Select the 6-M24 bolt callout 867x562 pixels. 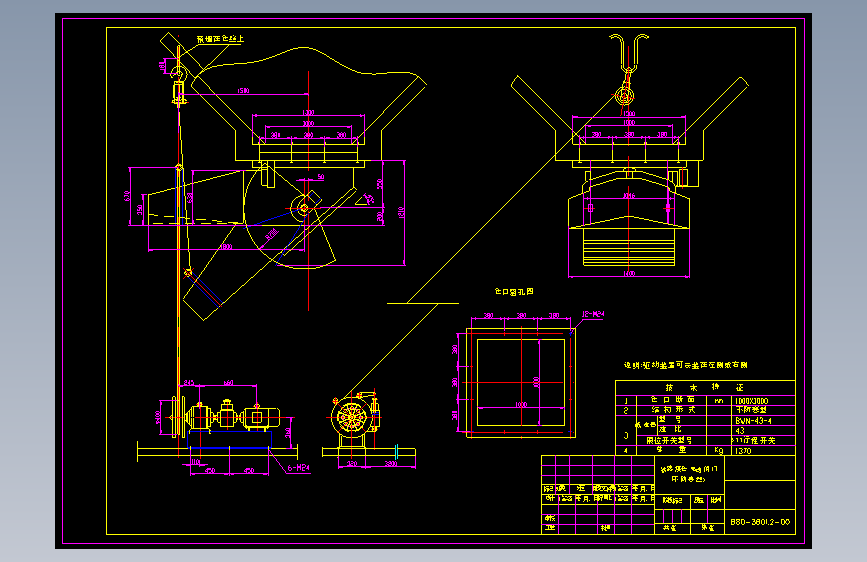pos(299,468)
